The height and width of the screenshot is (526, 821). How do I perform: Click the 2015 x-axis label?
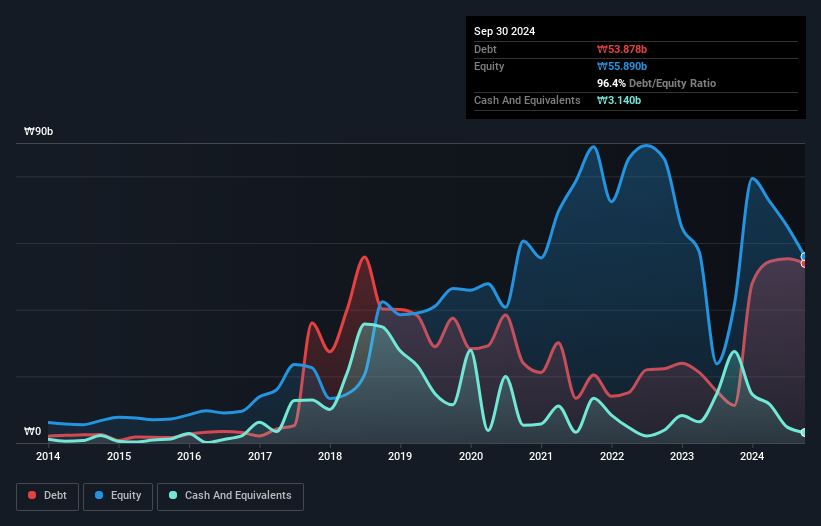(119, 456)
